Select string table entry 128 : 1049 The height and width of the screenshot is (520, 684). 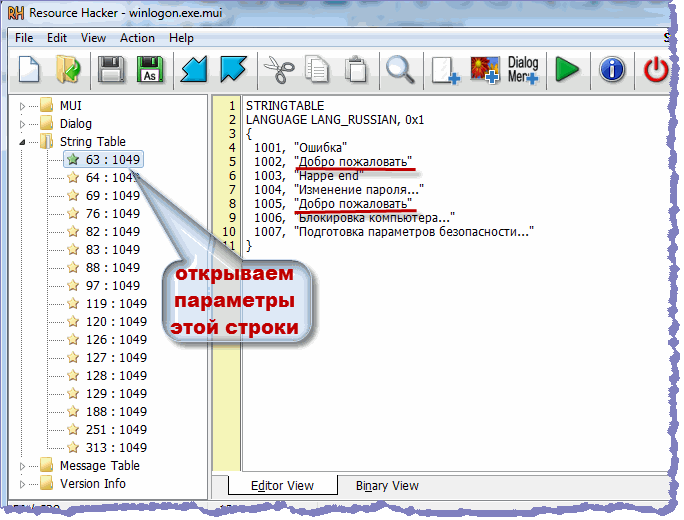[116, 376]
